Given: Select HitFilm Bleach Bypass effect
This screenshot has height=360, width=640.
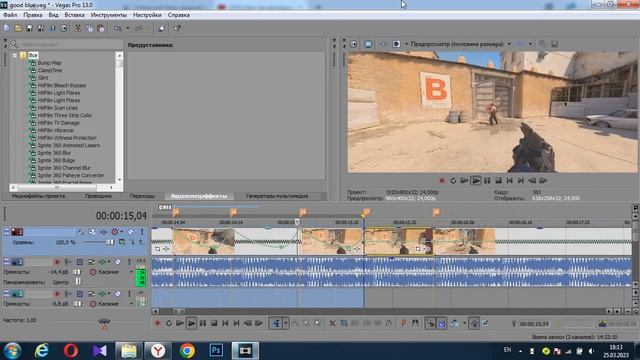Looking at the screenshot, I should coord(62,85).
